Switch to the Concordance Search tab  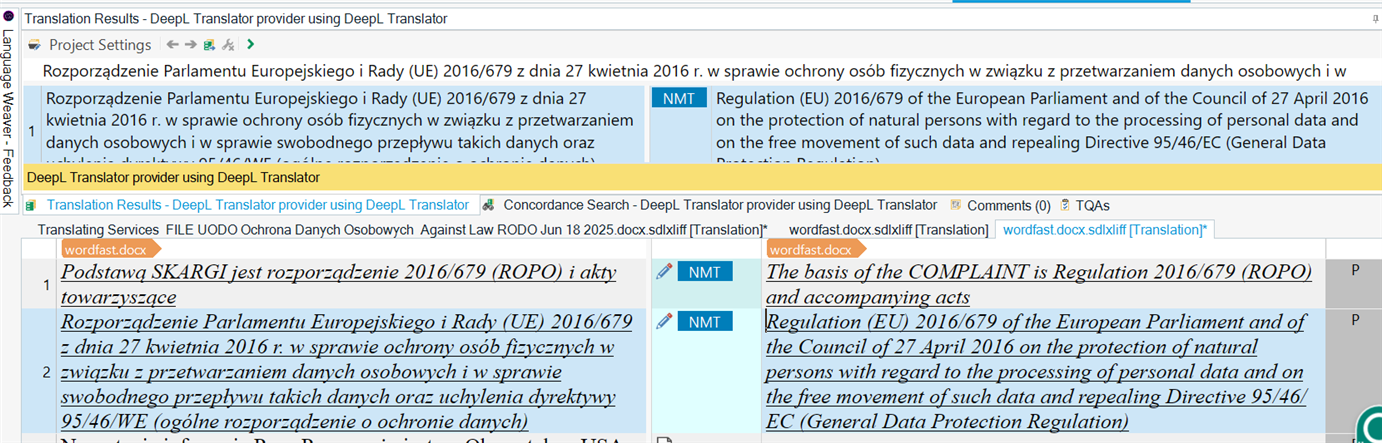pyautogui.click(x=710, y=205)
